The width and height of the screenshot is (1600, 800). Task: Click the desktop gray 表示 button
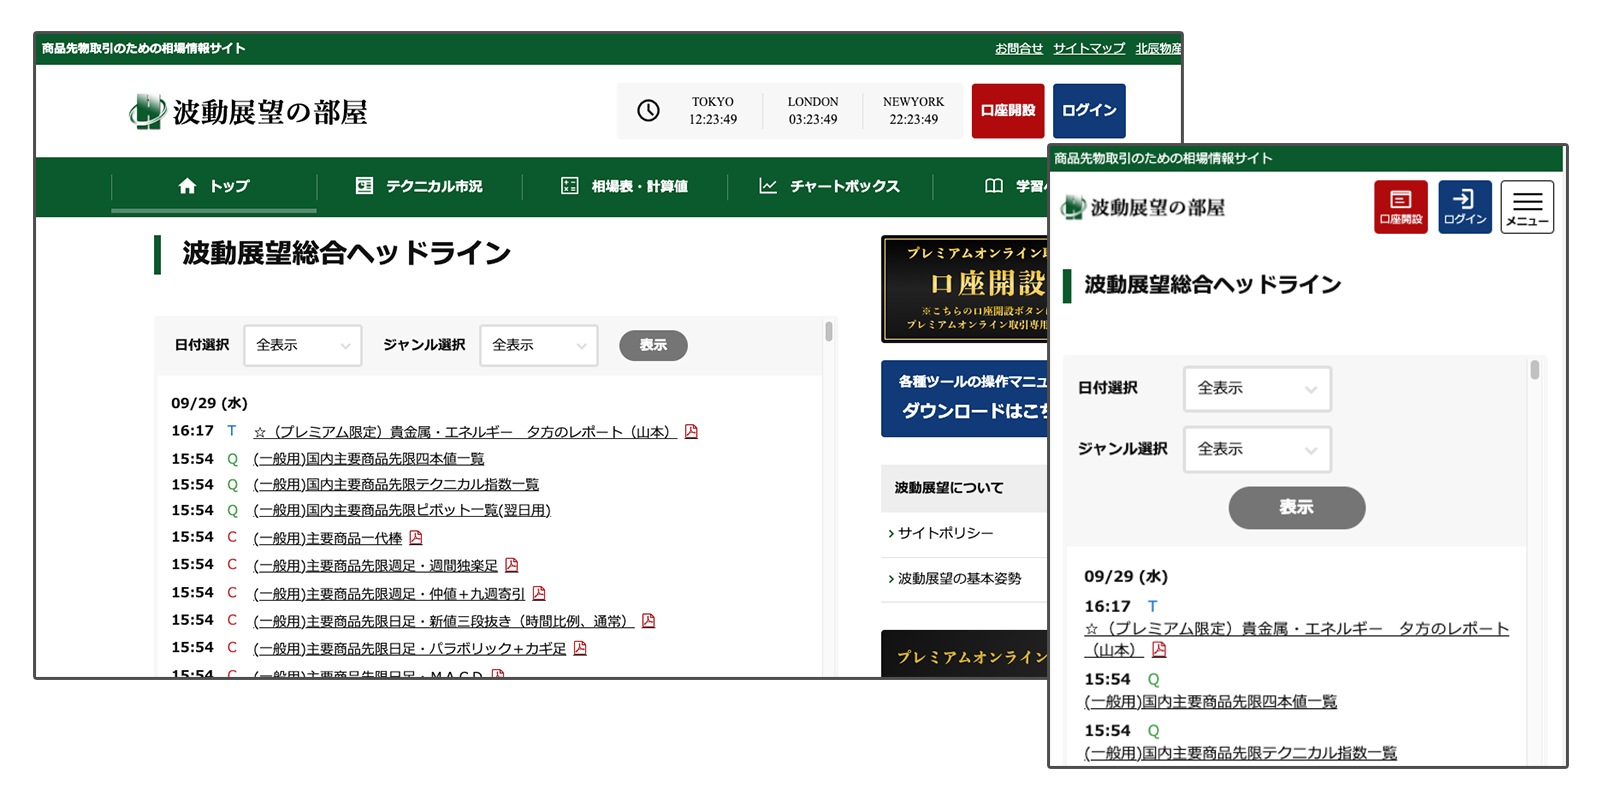[x=653, y=345]
